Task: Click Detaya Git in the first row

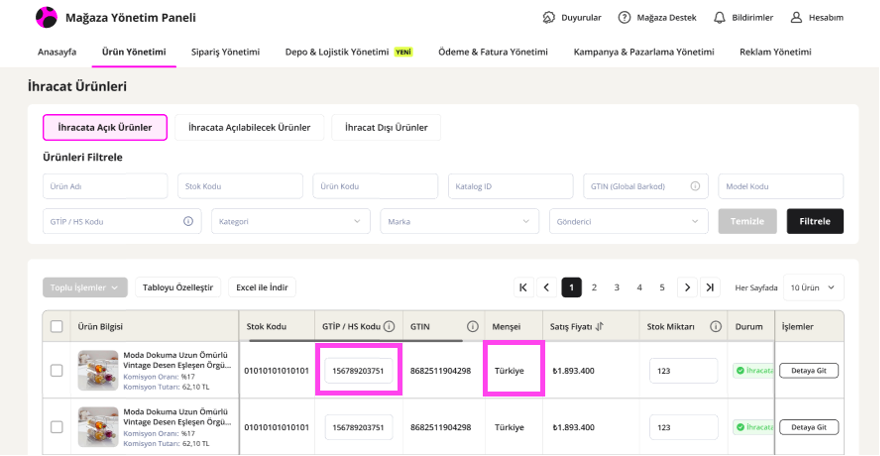Action: pos(809,371)
